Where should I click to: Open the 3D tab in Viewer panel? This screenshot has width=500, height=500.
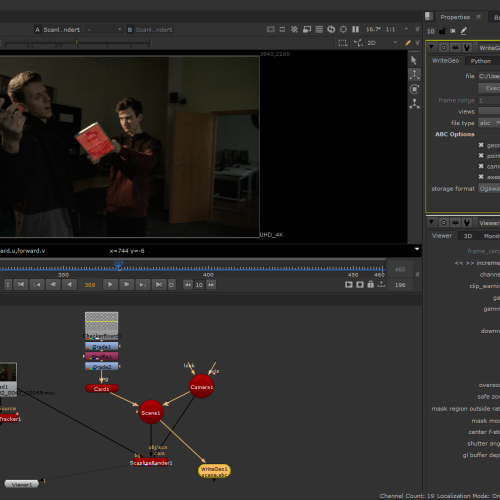[468, 236]
